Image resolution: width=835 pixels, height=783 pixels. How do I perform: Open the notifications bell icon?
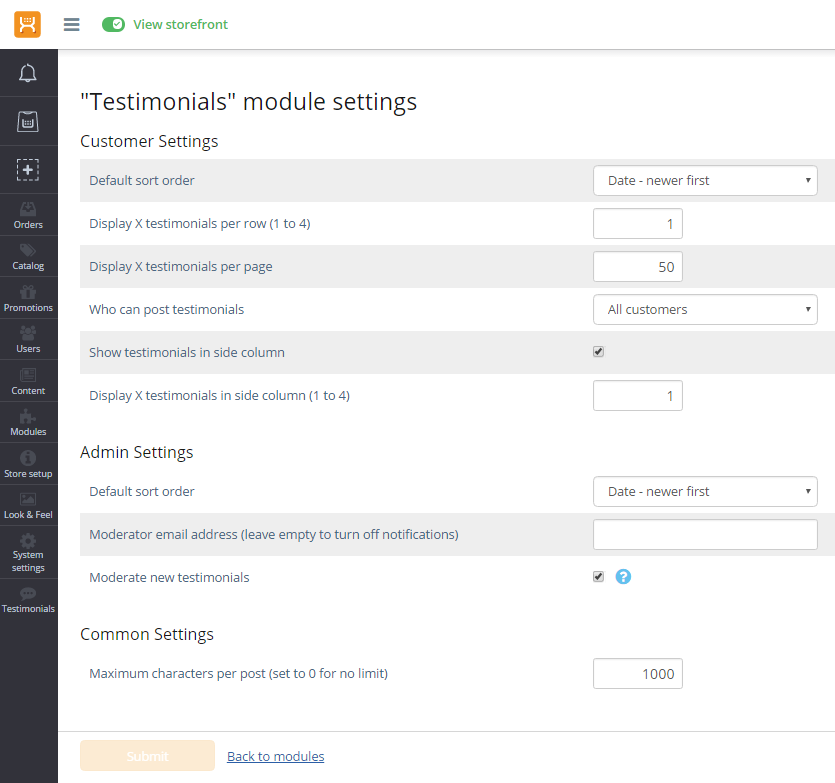coord(28,73)
